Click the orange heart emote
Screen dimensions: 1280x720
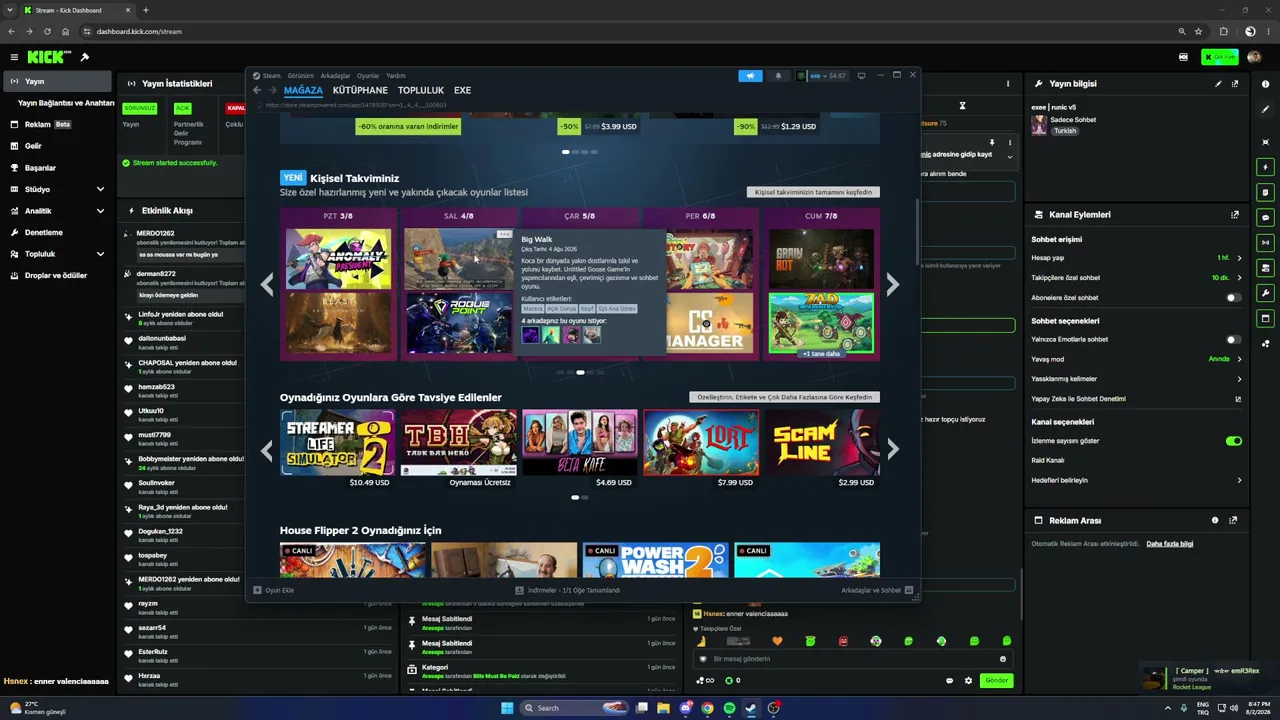tap(777, 641)
